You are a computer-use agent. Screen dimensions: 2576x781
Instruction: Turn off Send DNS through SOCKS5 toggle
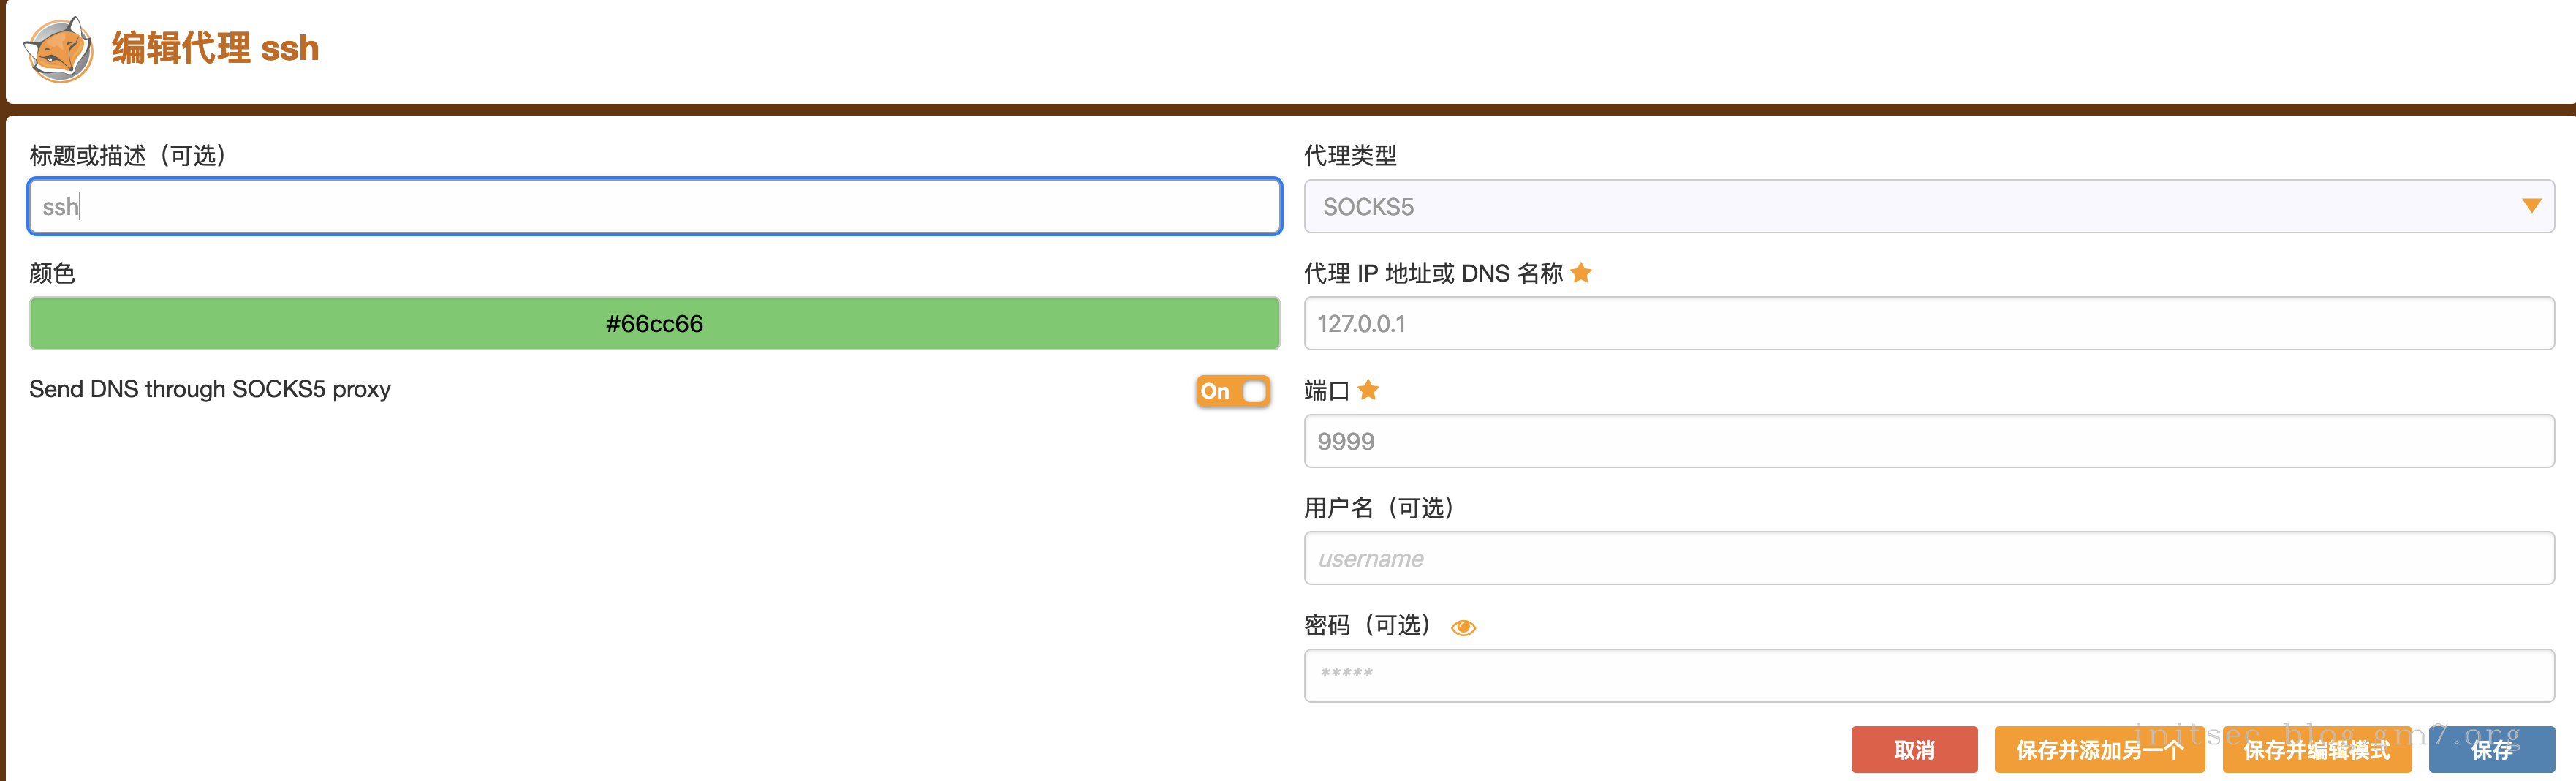point(1232,391)
